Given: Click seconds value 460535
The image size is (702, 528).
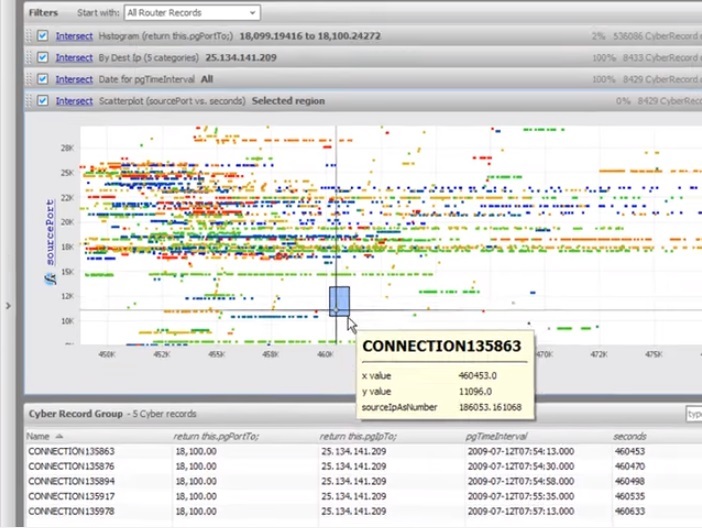Looking at the screenshot, I should point(630,496).
